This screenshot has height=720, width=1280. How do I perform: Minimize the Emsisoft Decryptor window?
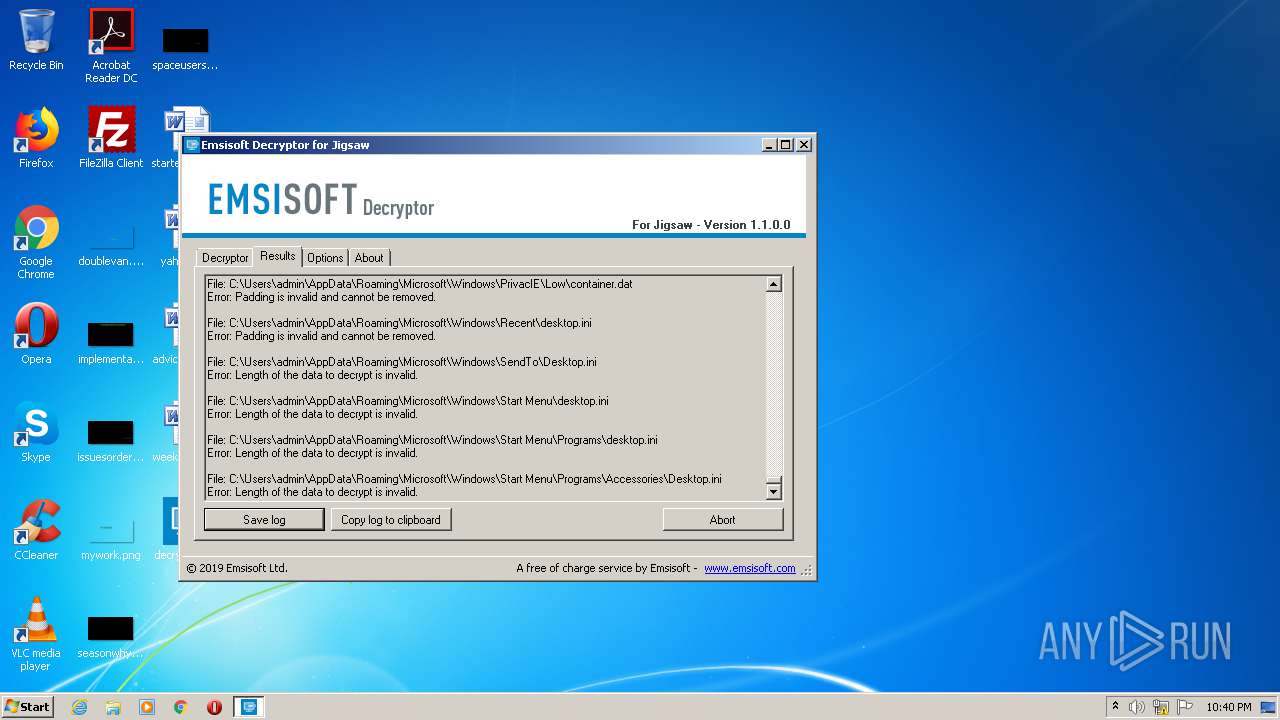pyautogui.click(x=769, y=145)
